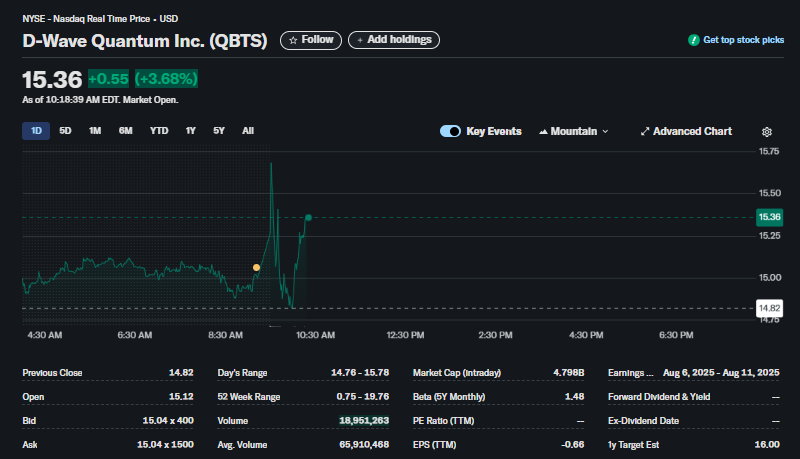Viewport: 800px width, 459px height.
Task: Follow D-Wave Quantum stock
Action: 311,40
